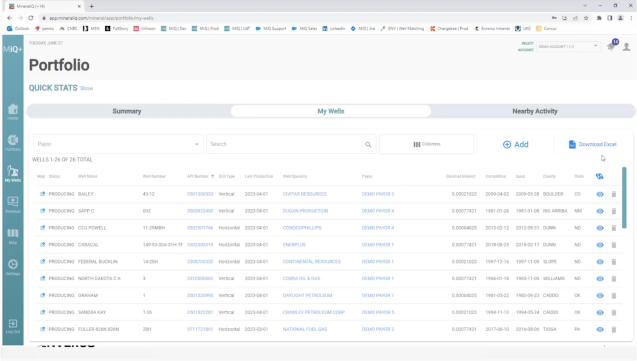
Task: Toggle visibility eye for SANDRA KAY well
Action: tap(600, 312)
